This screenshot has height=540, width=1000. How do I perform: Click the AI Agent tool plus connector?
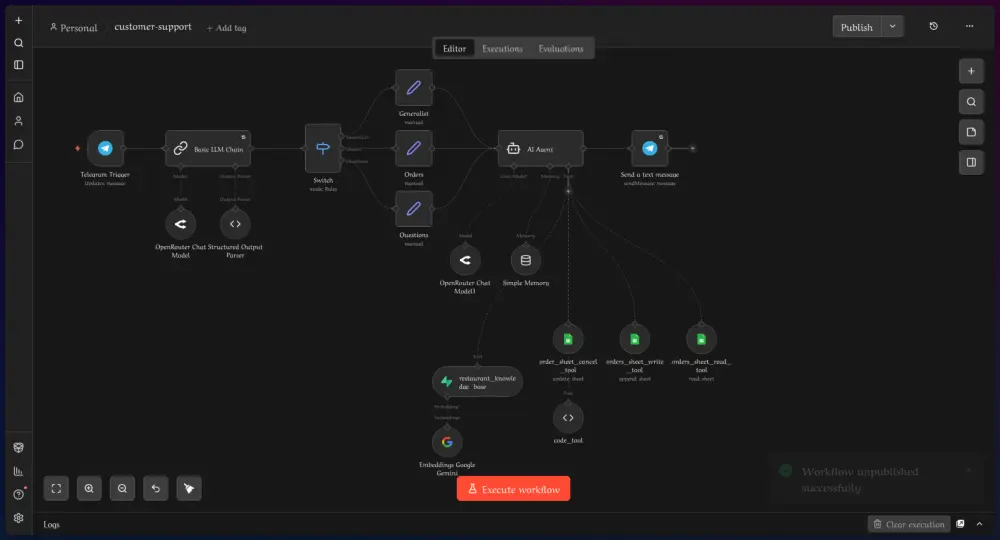tap(568, 191)
